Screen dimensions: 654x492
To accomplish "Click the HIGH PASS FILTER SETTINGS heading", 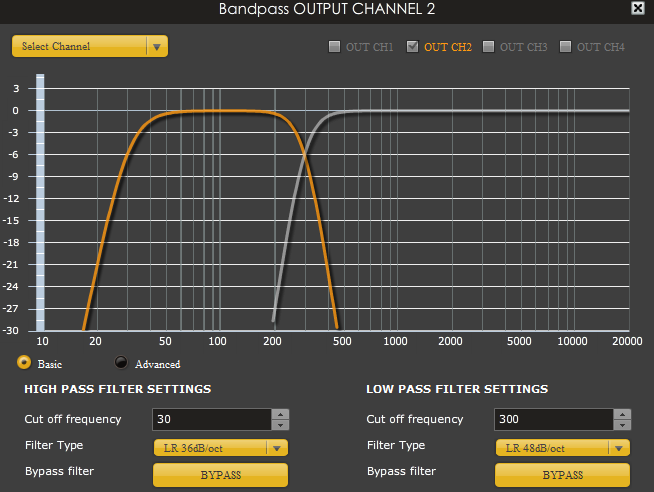I will click(118, 389).
